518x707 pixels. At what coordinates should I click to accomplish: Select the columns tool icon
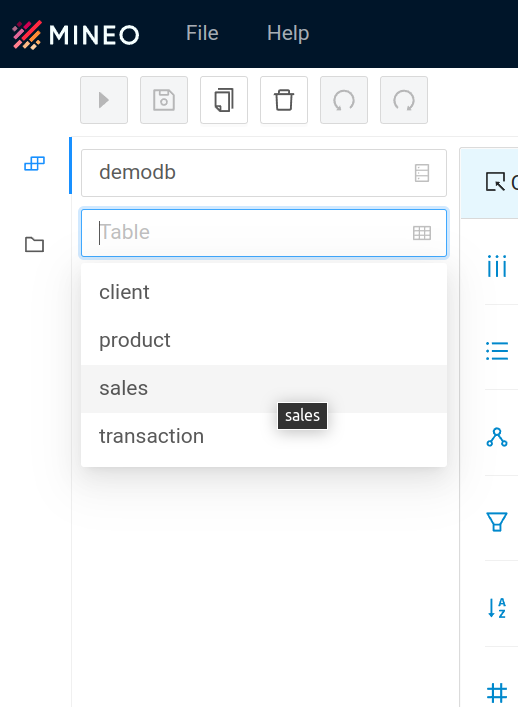497,266
